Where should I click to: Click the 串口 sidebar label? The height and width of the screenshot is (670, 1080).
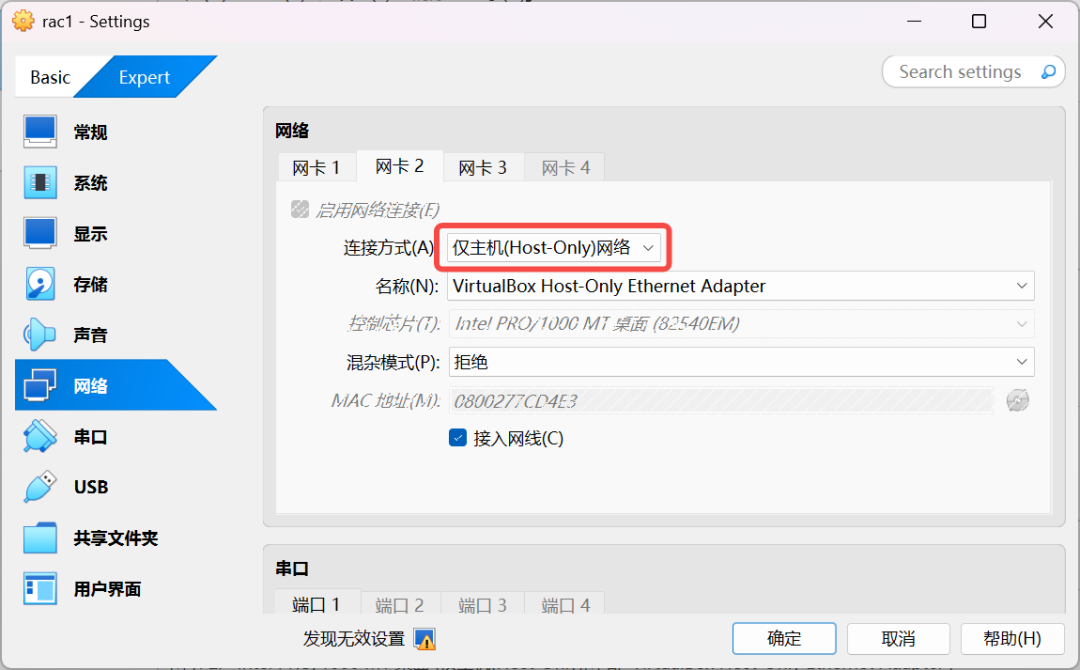[x=90, y=437]
